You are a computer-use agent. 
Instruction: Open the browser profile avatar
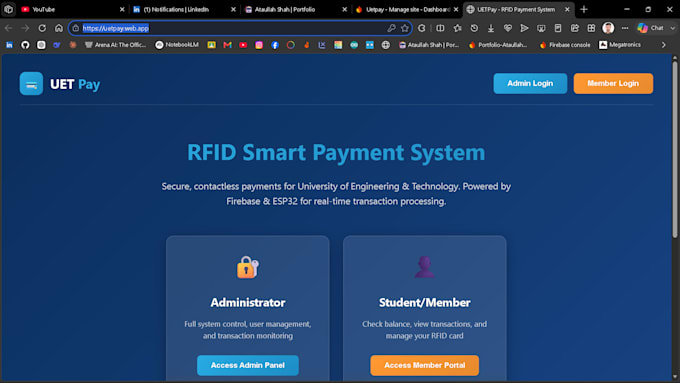coord(608,28)
